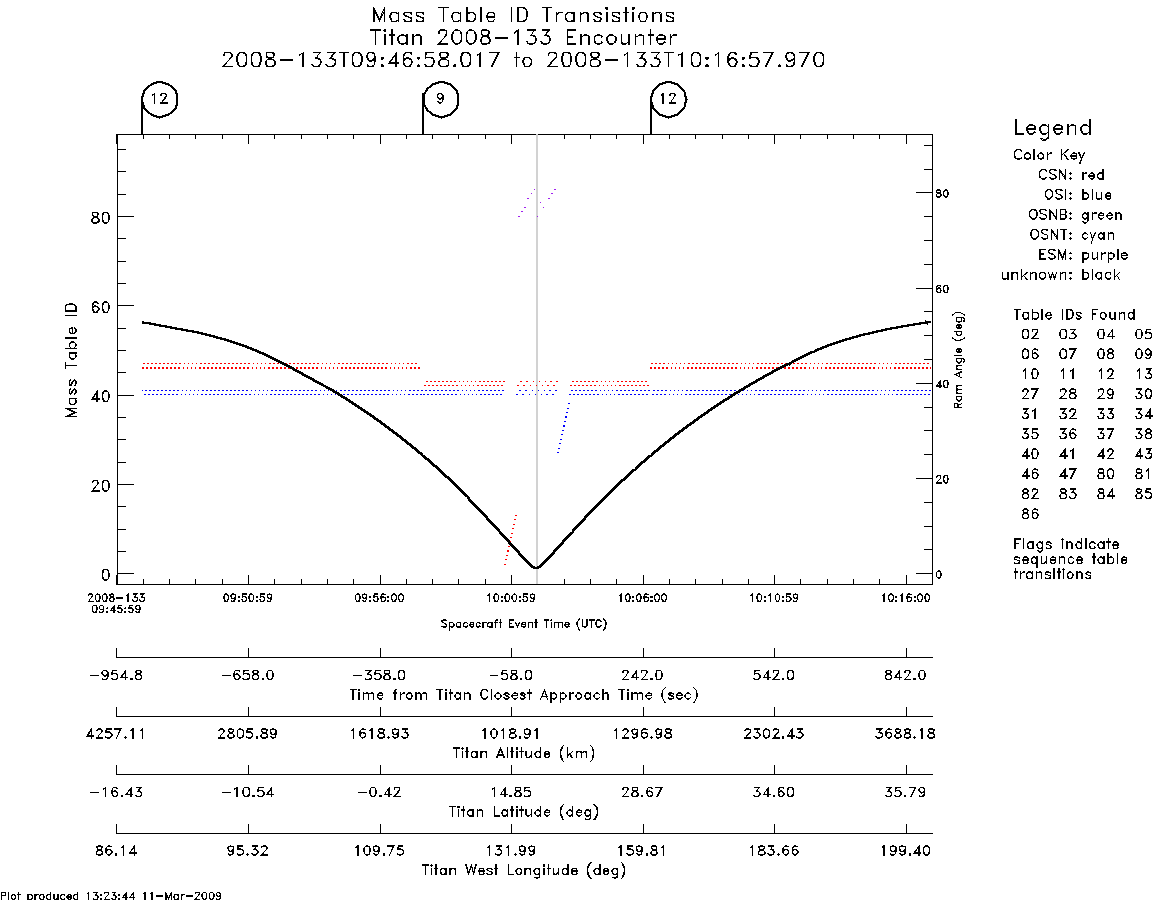Screen dimensions: 1165x900
Task: Click table ID 27 in the legend
Action: click(1030, 394)
